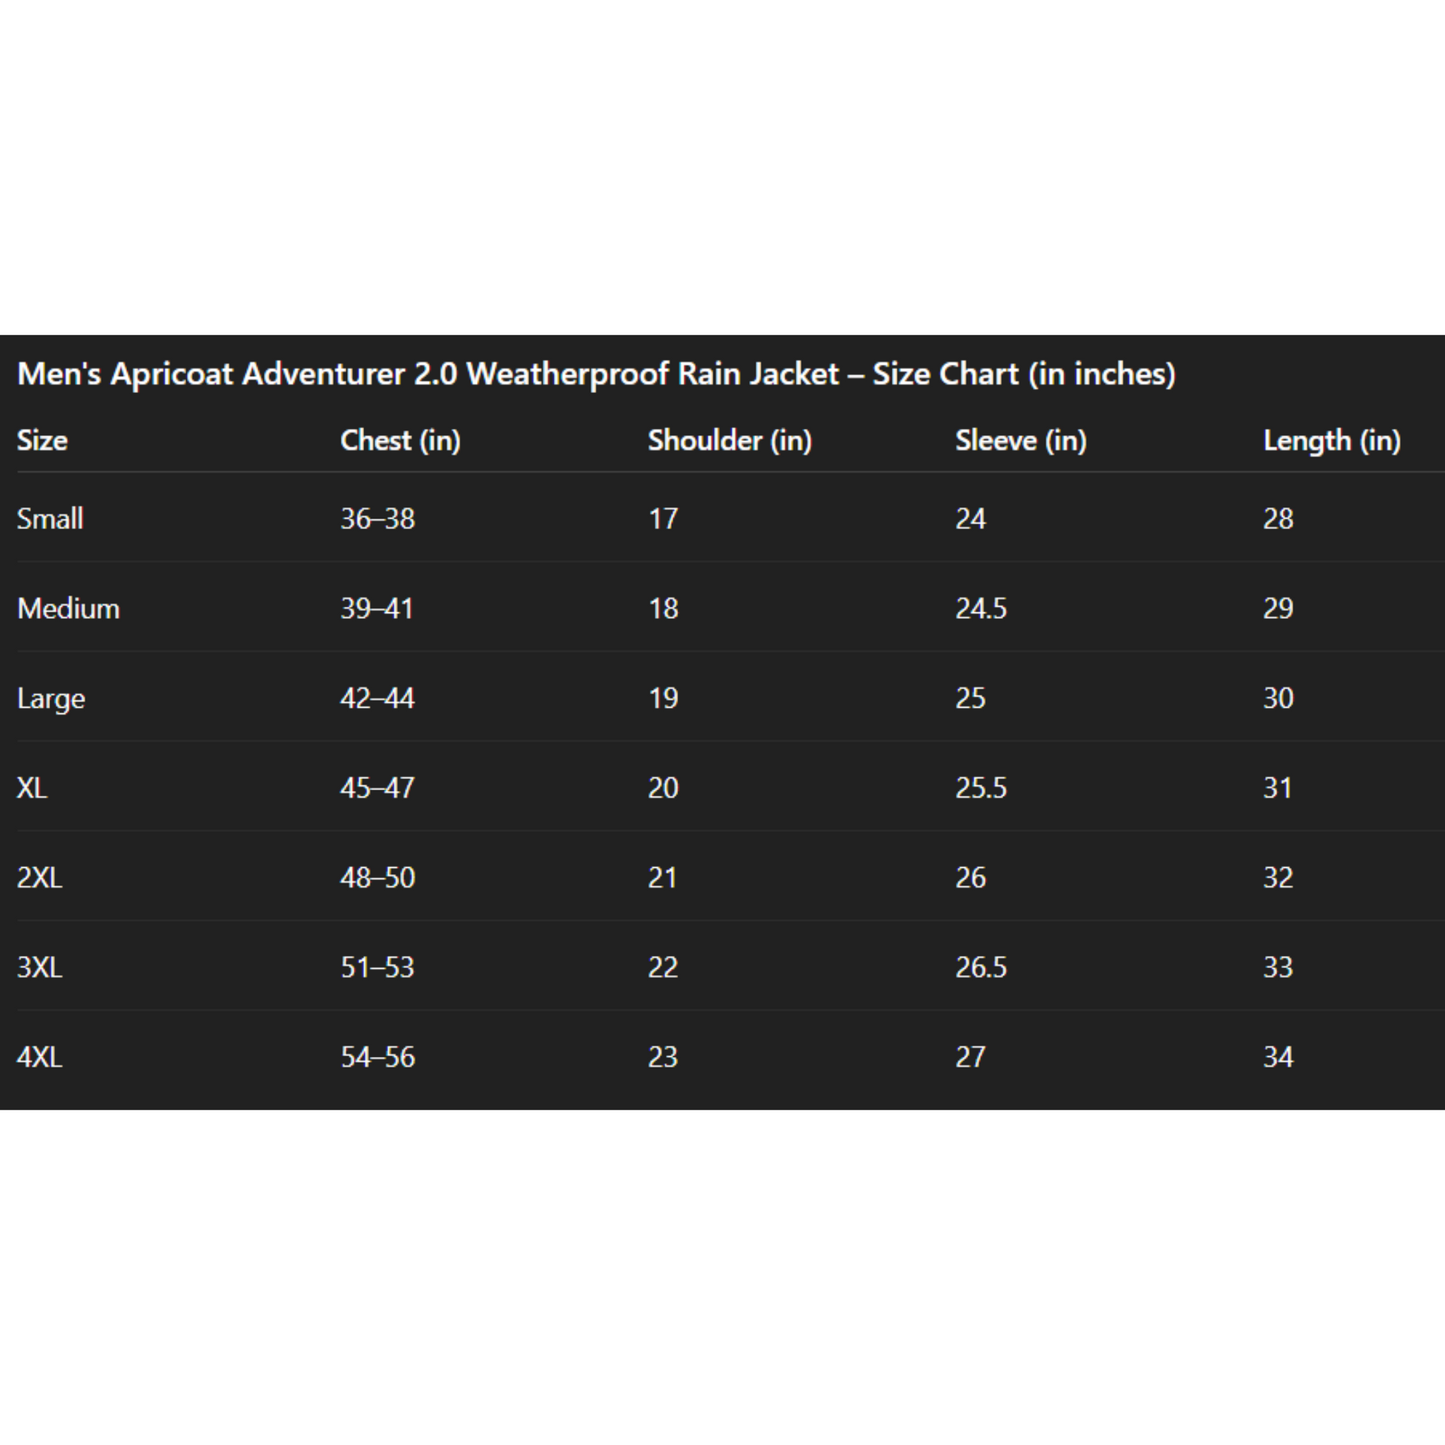Select the 25.5 sleeve value for XL
The height and width of the screenshot is (1445, 1445).
[x=981, y=788]
